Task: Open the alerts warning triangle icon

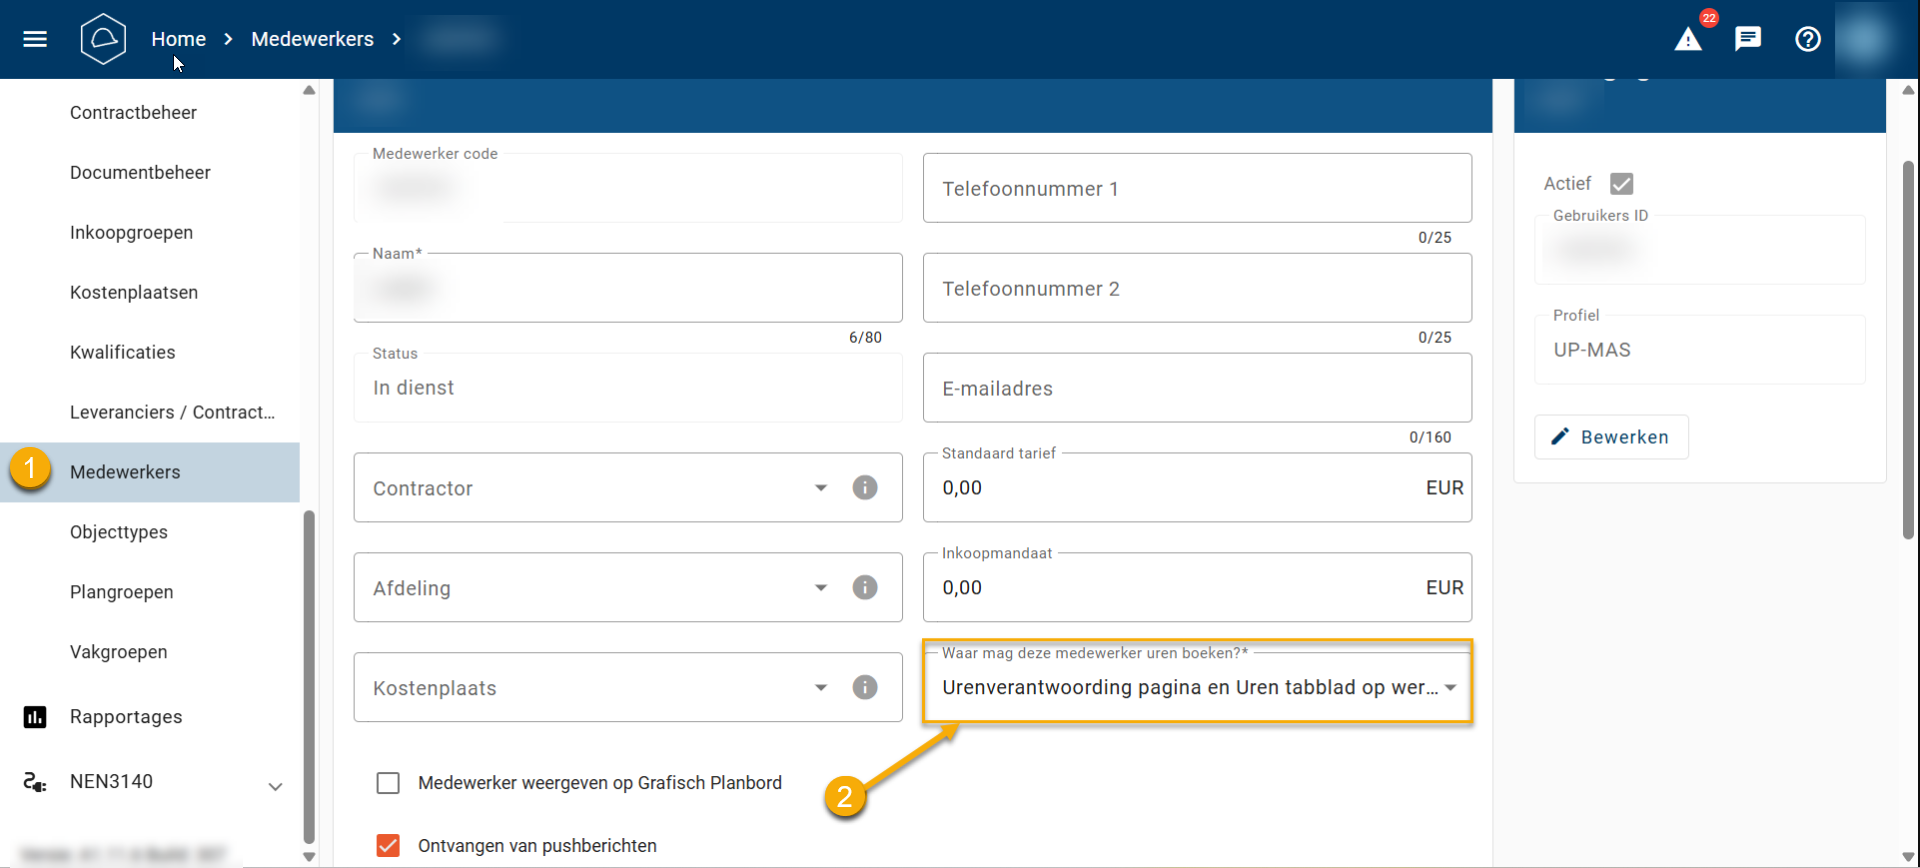Action: pyautogui.click(x=1688, y=39)
